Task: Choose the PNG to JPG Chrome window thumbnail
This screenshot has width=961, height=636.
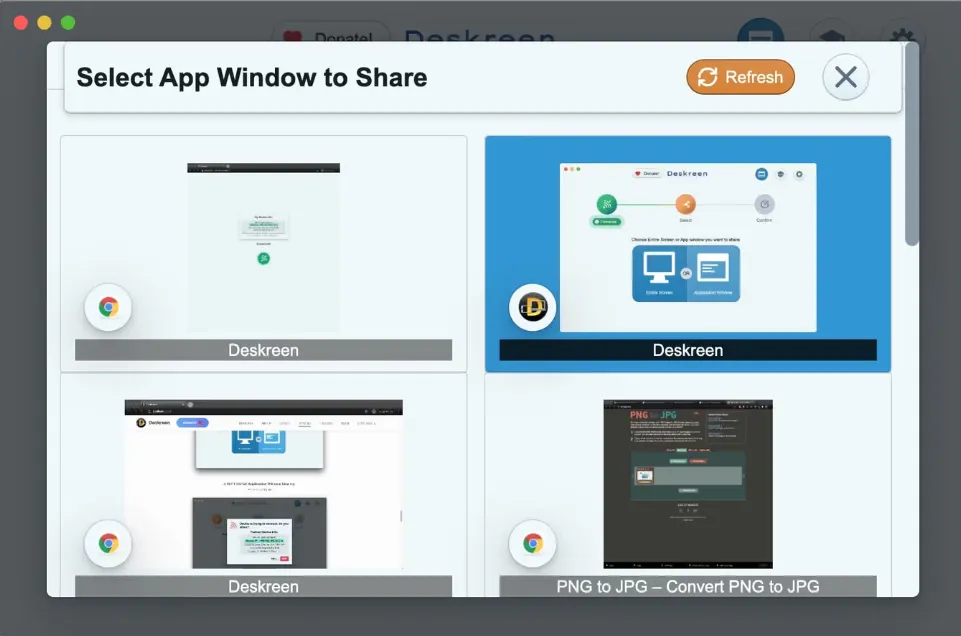Action: pyautogui.click(x=688, y=484)
